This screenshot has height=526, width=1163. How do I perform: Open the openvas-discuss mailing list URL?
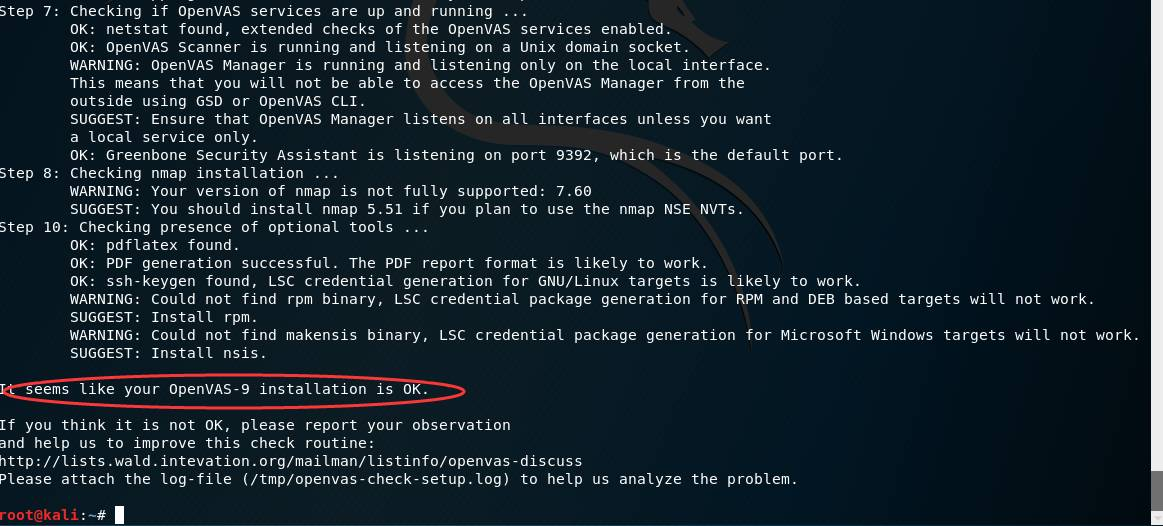tap(290, 461)
